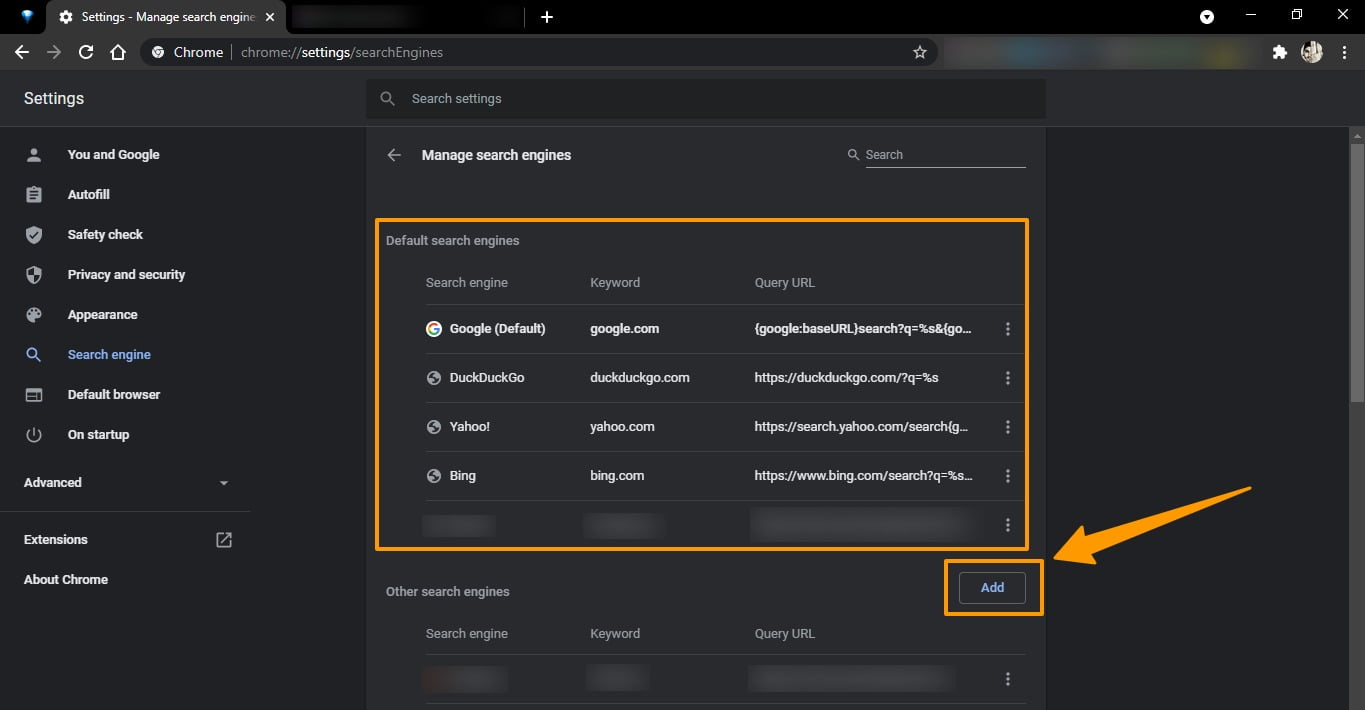
Task: Bookmark this page with the star icon
Action: pos(920,52)
